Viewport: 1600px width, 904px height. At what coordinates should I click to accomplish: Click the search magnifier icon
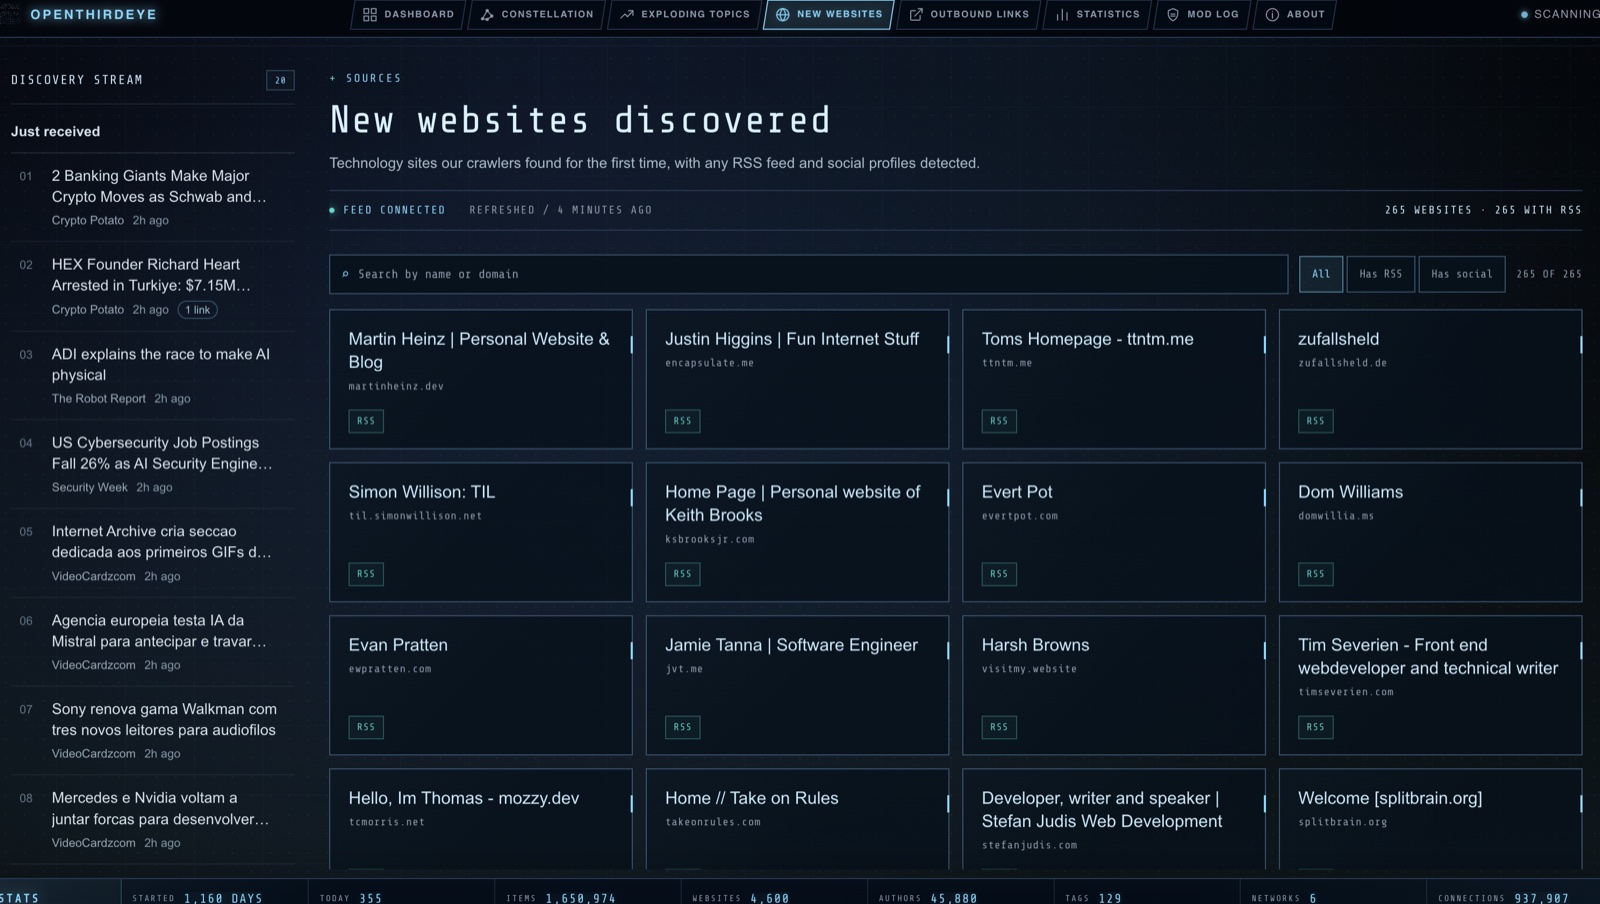(x=345, y=274)
